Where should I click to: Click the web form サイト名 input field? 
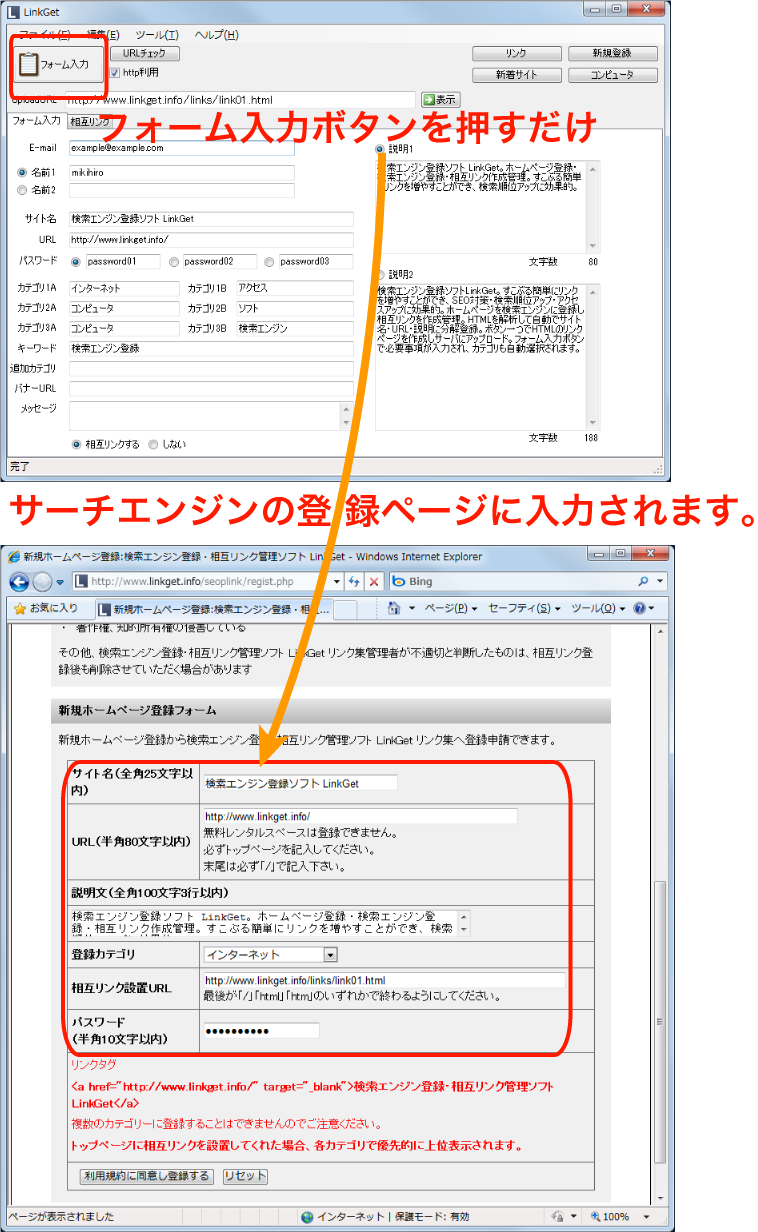pos(300,783)
